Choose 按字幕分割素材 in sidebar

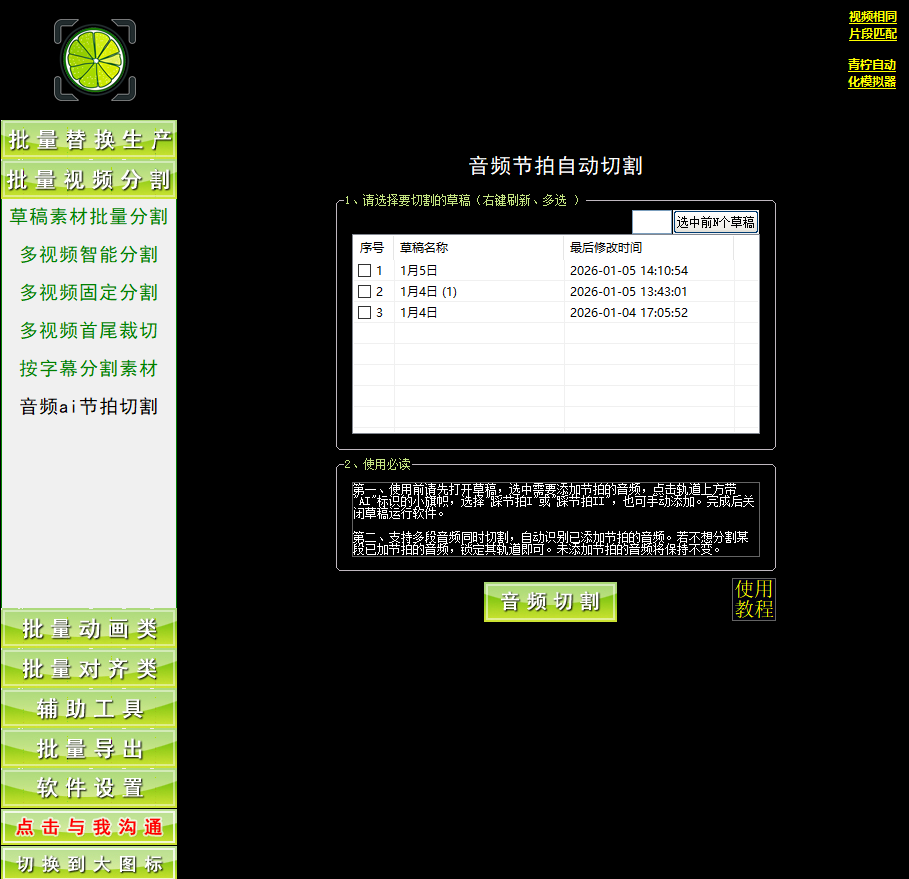[x=89, y=369]
